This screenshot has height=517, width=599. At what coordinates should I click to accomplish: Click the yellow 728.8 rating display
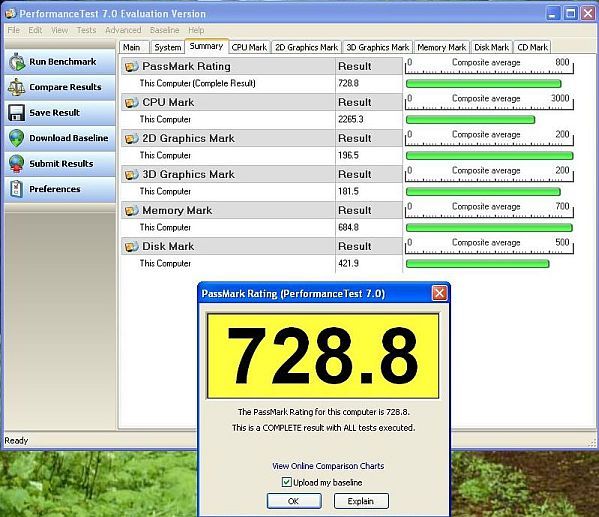pos(323,356)
